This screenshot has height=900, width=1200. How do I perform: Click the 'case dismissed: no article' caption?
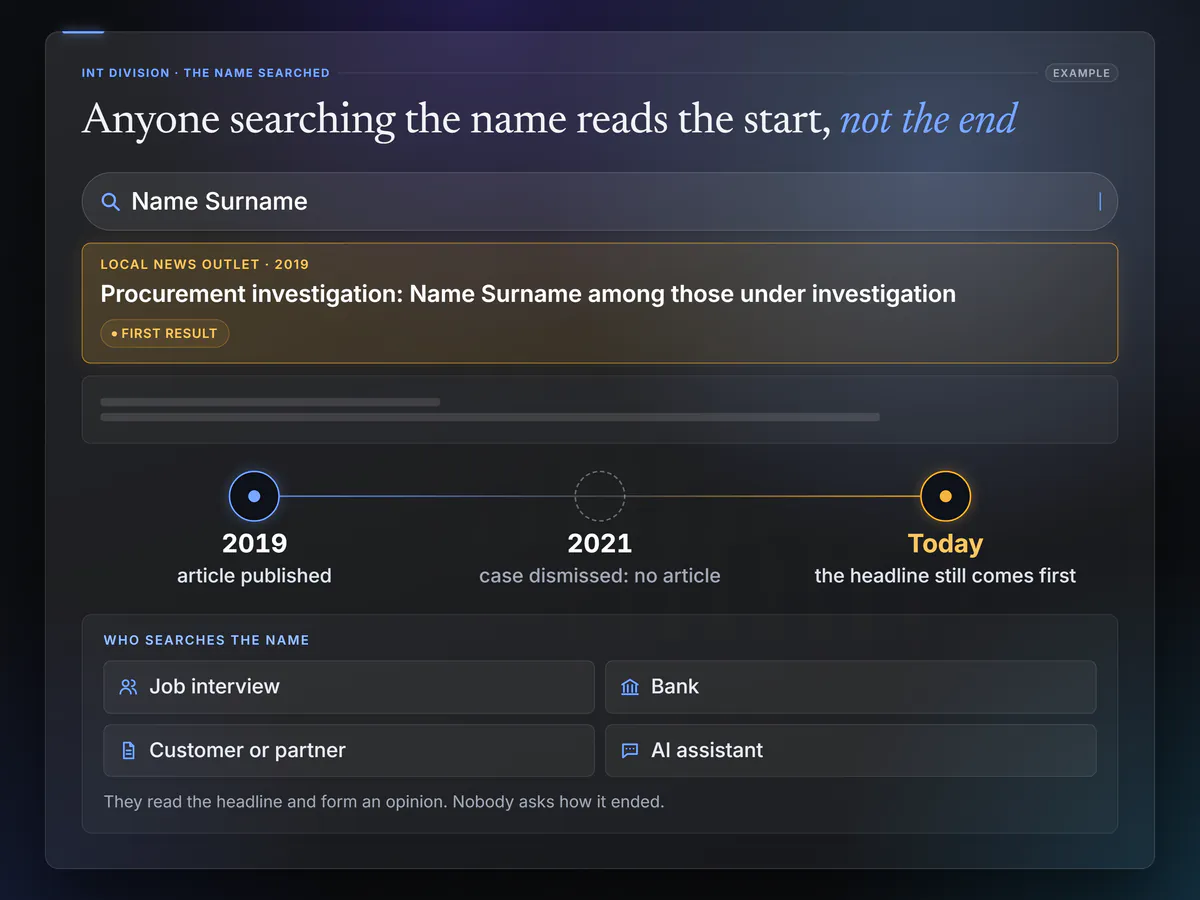(600, 576)
